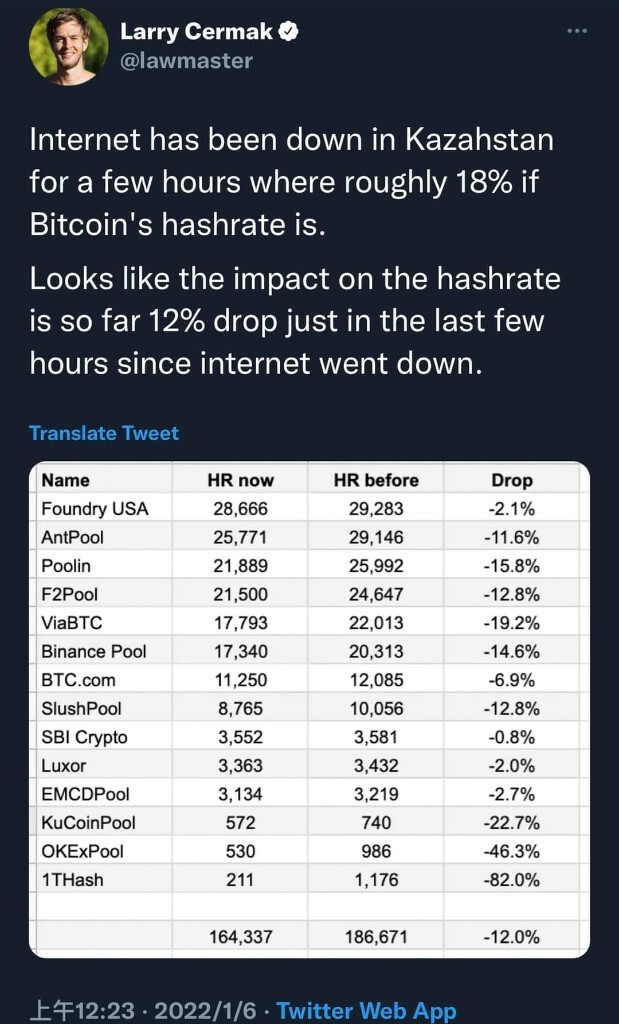Viewport: 619px width, 1024px height.
Task: Click the verified badge next to Larry Cermak
Action: point(289,32)
